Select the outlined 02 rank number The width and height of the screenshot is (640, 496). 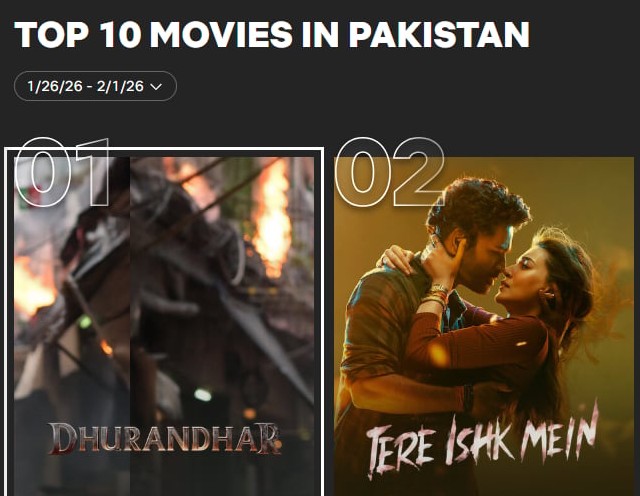[x=390, y=171]
